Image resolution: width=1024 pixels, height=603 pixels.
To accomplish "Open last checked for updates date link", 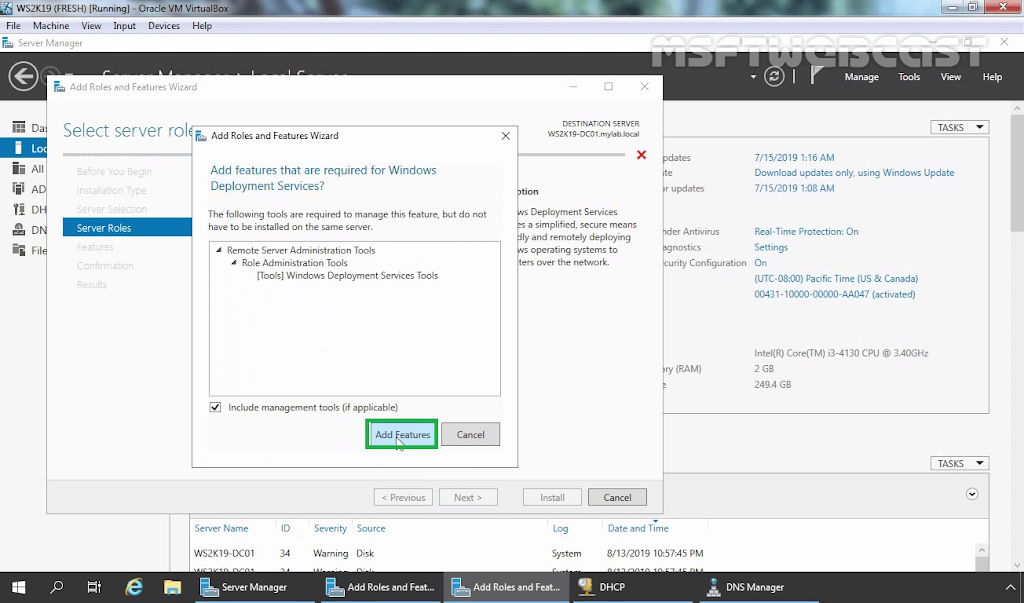I will pyautogui.click(x=794, y=188).
